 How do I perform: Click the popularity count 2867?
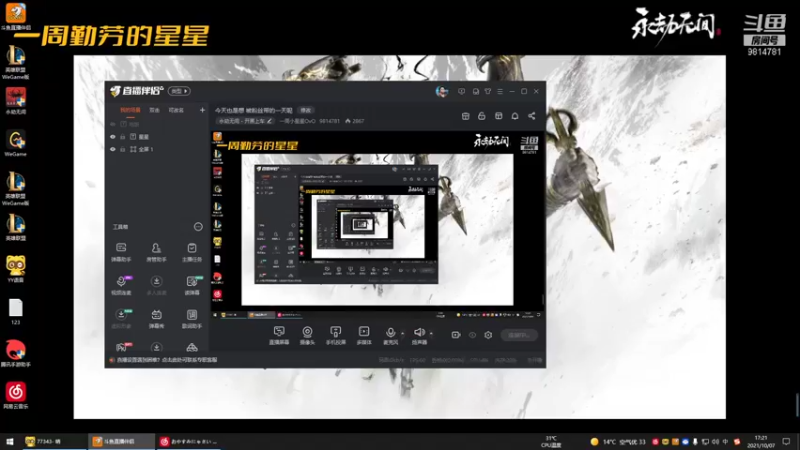[355, 121]
